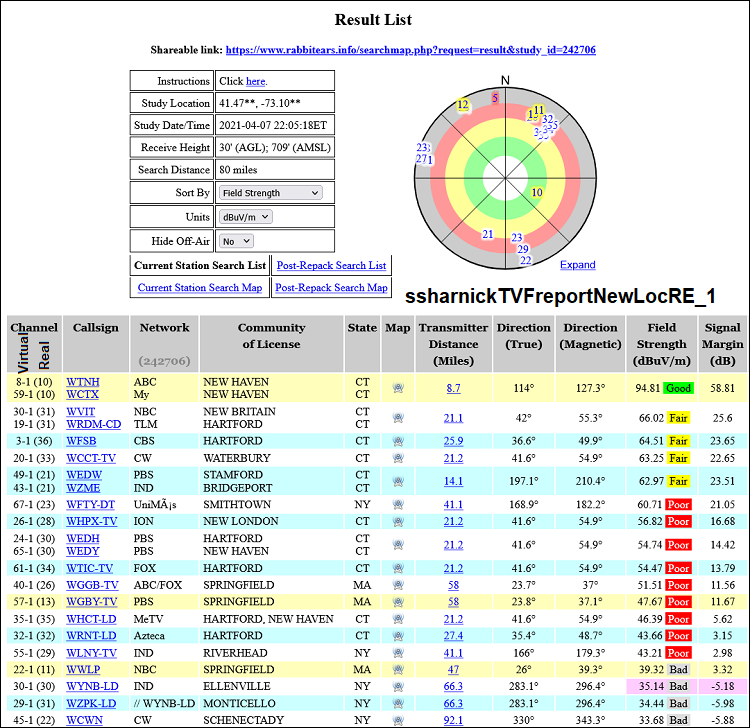The width and height of the screenshot is (750, 728).
Task: Click the shareable rabbitears.info link
Action: [x=411, y=49]
